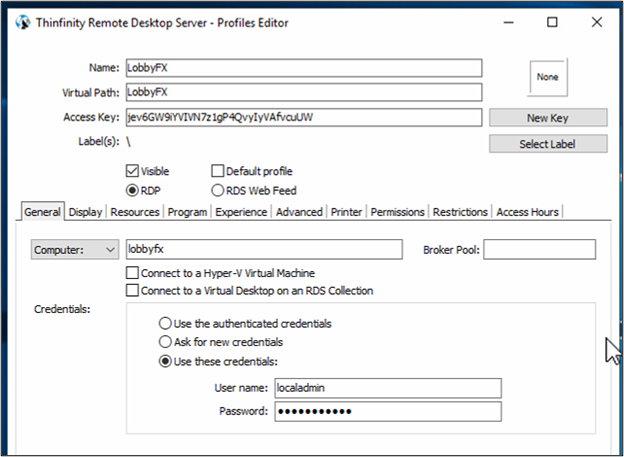
Task: Click the None label preview box
Action: [x=547, y=77]
